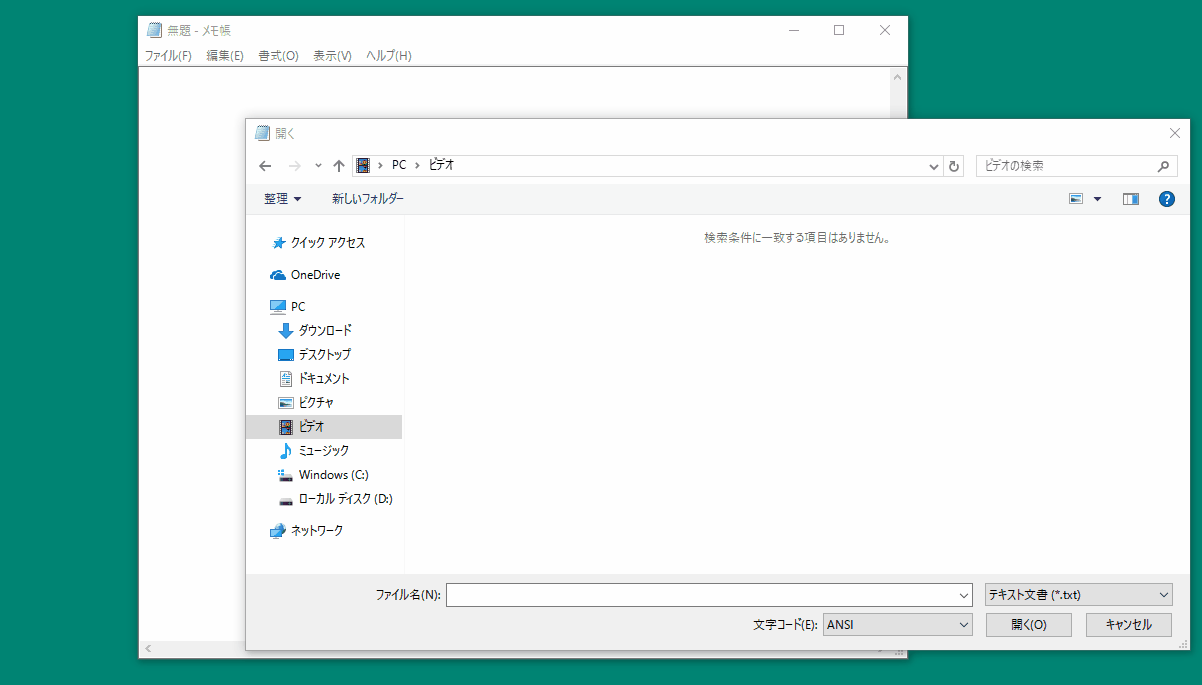Open the 整理 menu
Screen dimensions: 1202x685
point(282,199)
